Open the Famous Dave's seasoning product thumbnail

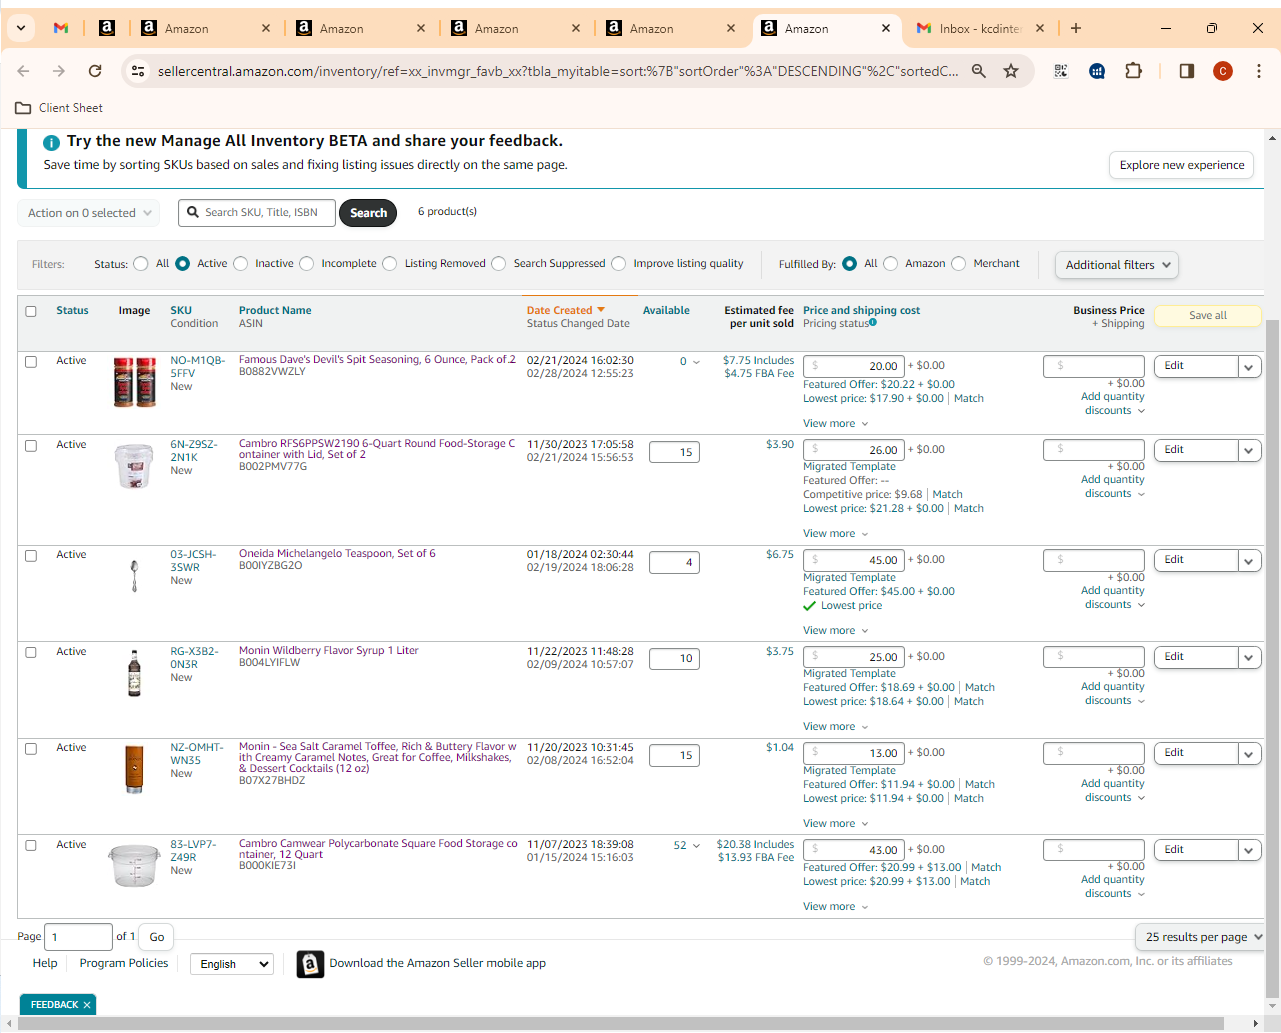pyautogui.click(x=135, y=382)
